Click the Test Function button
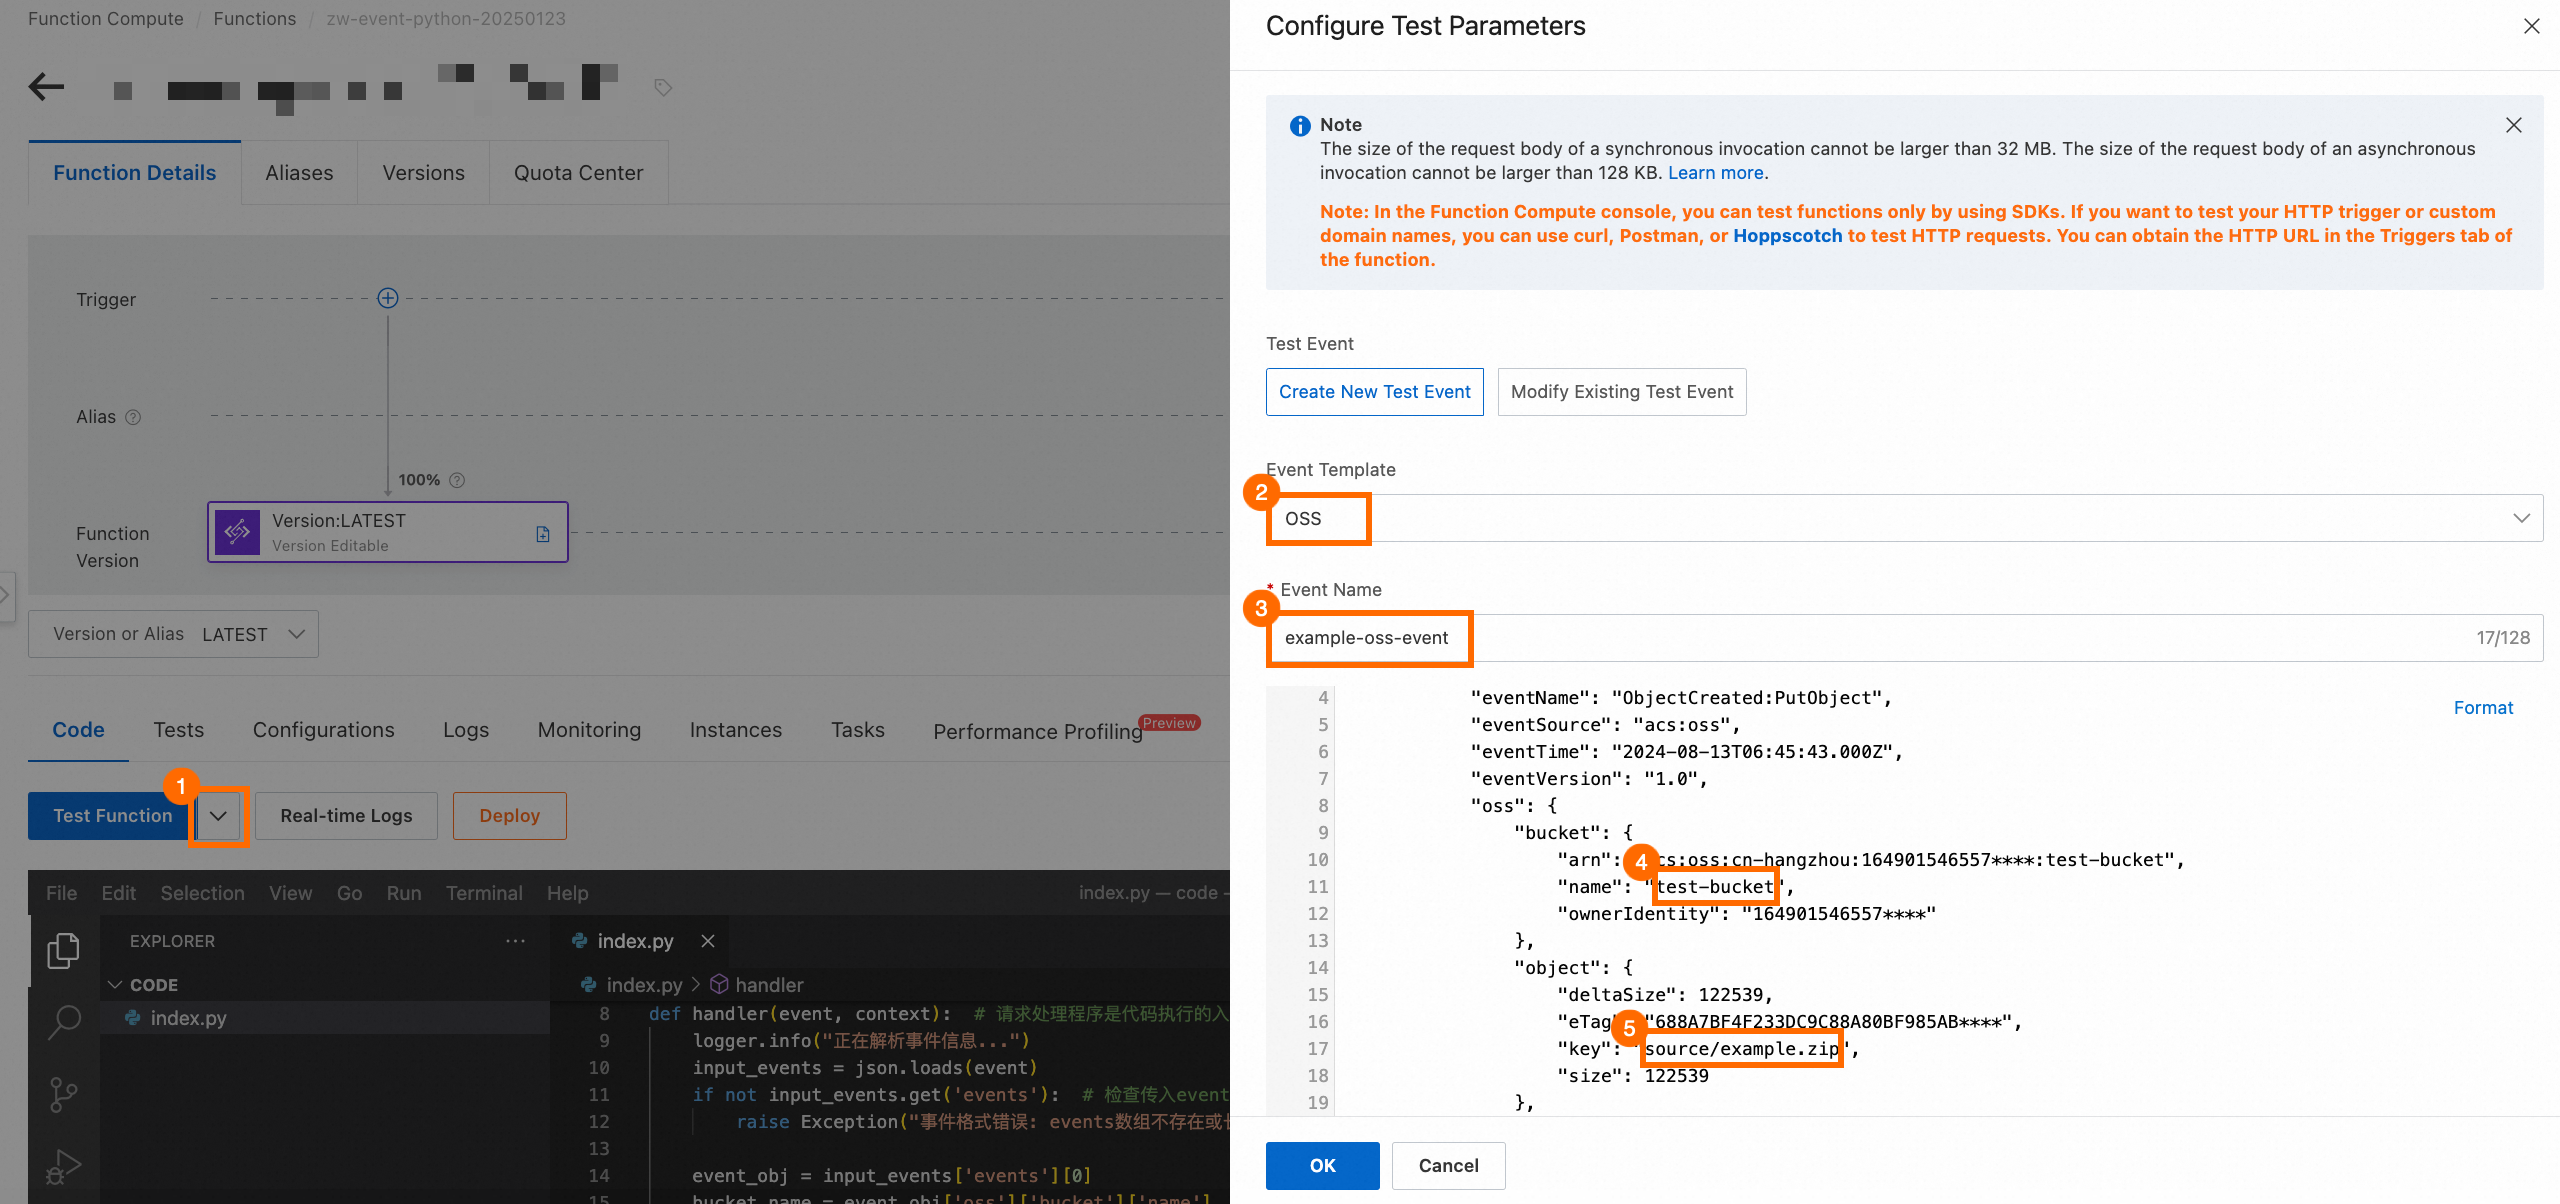This screenshot has width=2560, height=1204. pos(112,816)
